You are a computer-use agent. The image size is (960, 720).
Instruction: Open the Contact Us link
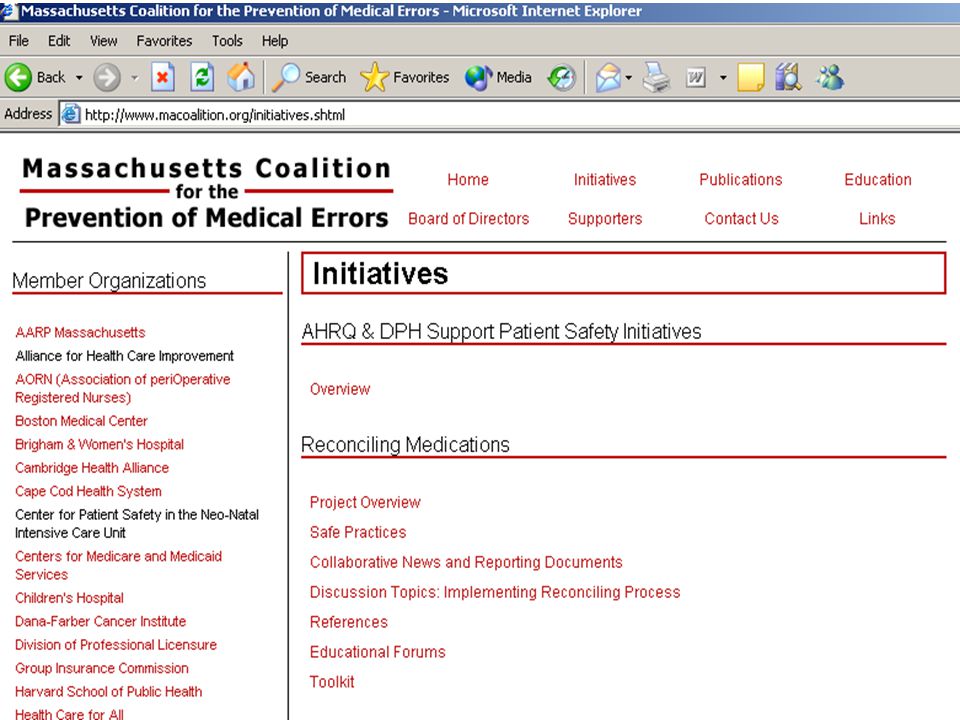[x=741, y=219]
